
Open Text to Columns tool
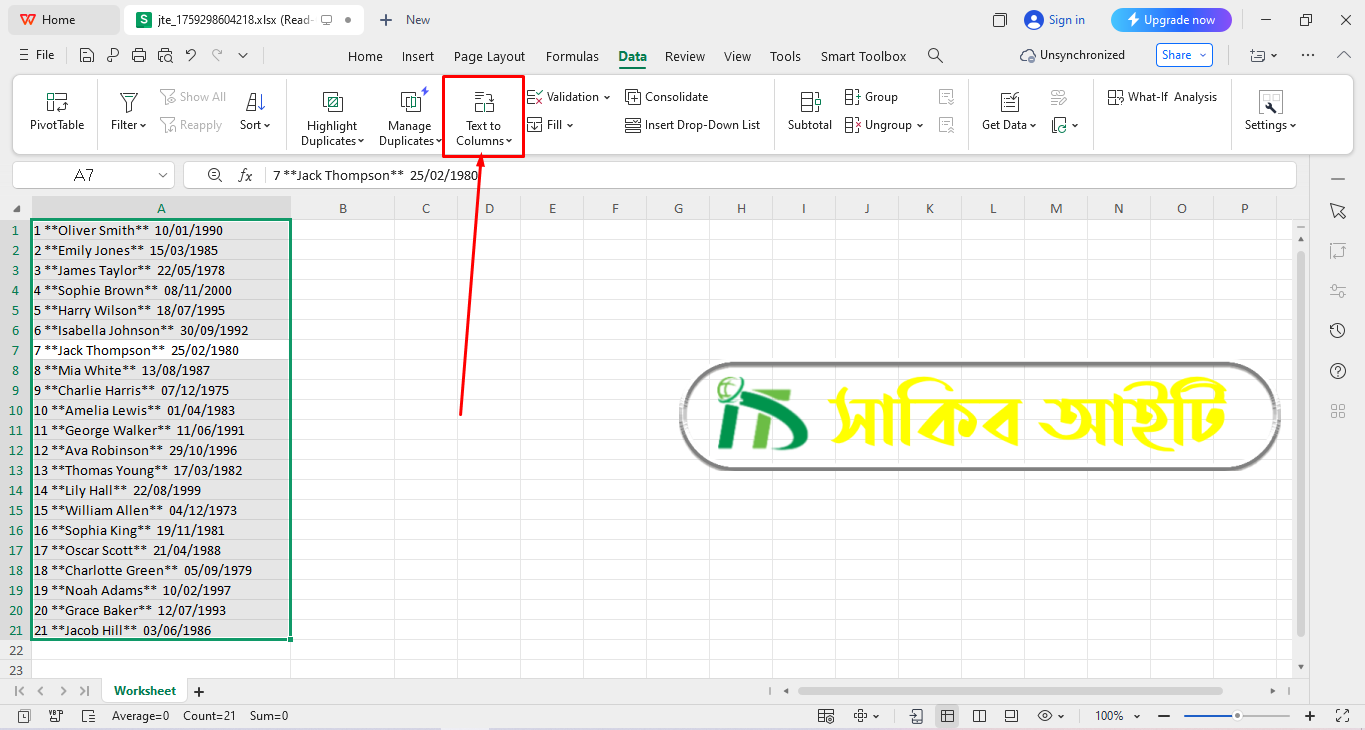point(484,118)
